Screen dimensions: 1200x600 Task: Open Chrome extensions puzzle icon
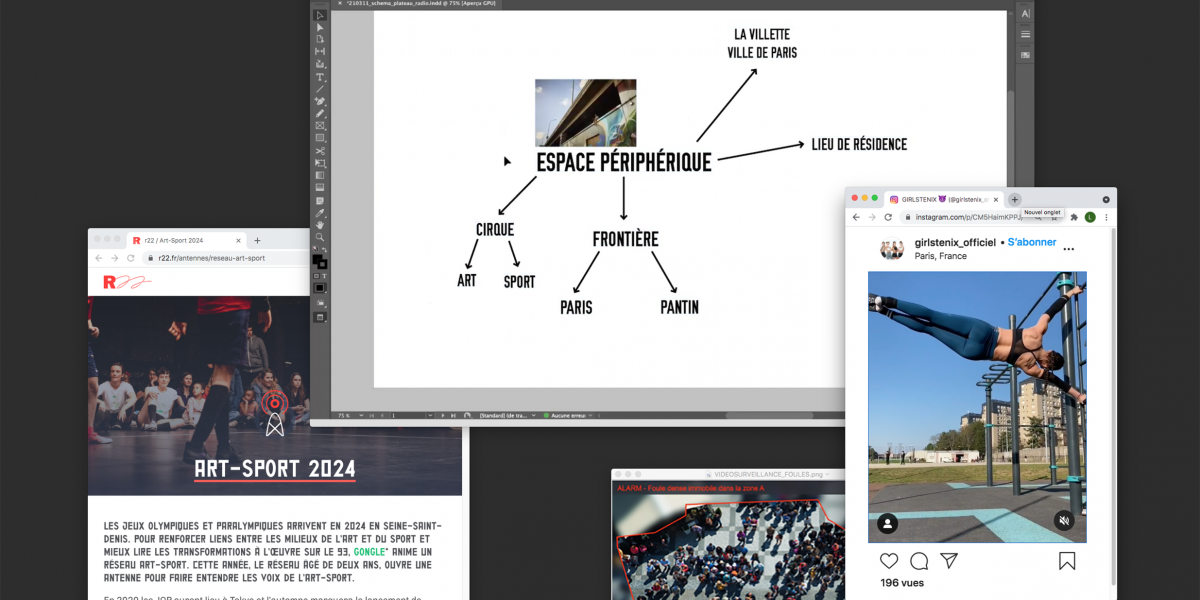click(1074, 217)
